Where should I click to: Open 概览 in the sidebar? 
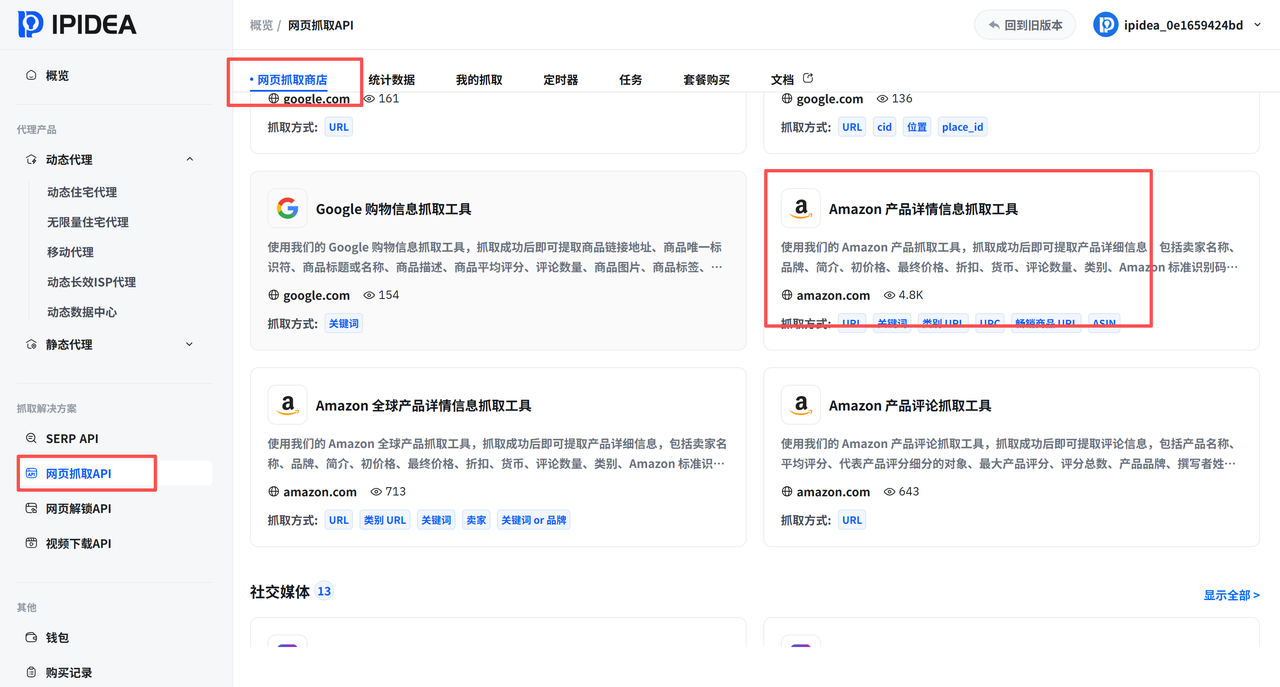pos(58,75)
